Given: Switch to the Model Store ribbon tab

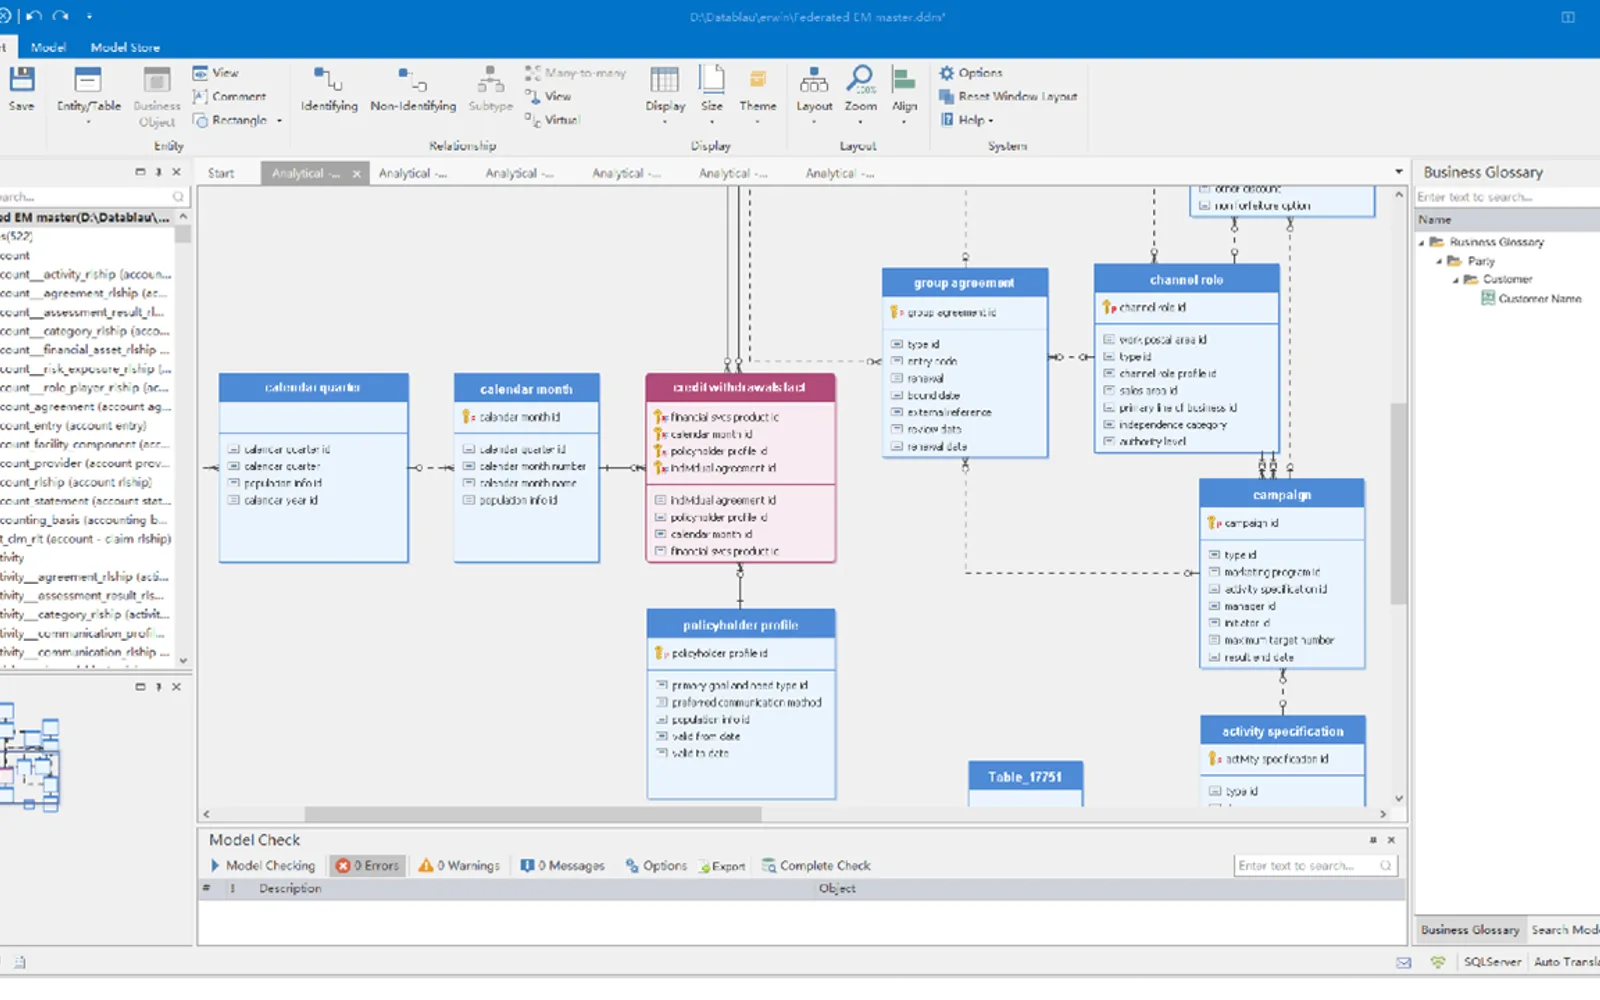Looking at the screenshot, I should tap(125, 47).
